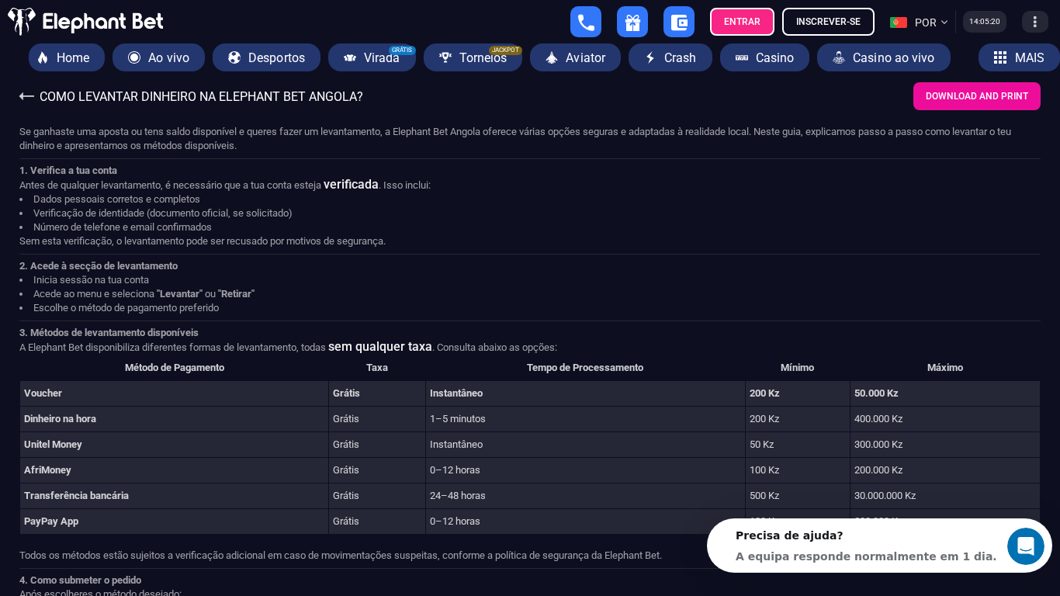The width and height of the screenshot is (1060, 596).
Task: Open the help chat bubble icon
Action: 1025,545
